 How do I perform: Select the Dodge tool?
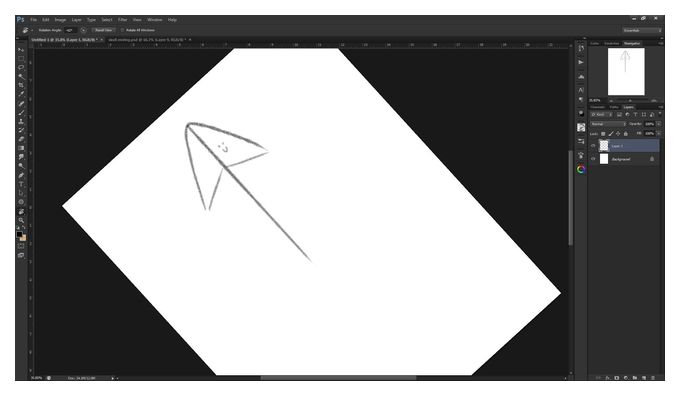point(21,166)
